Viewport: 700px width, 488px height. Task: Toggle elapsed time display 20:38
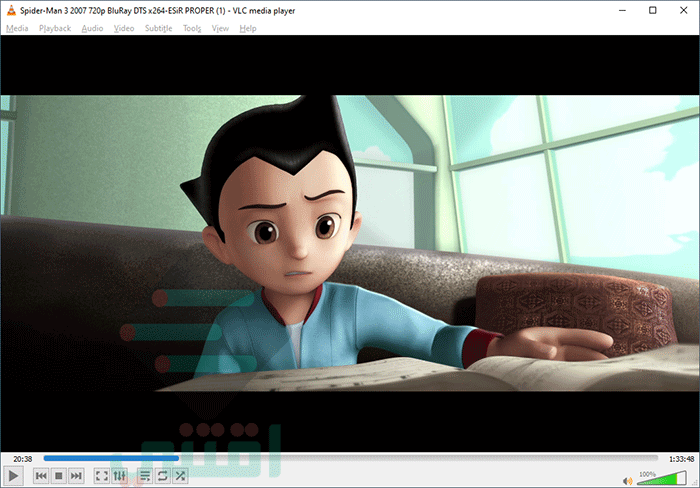23,459
